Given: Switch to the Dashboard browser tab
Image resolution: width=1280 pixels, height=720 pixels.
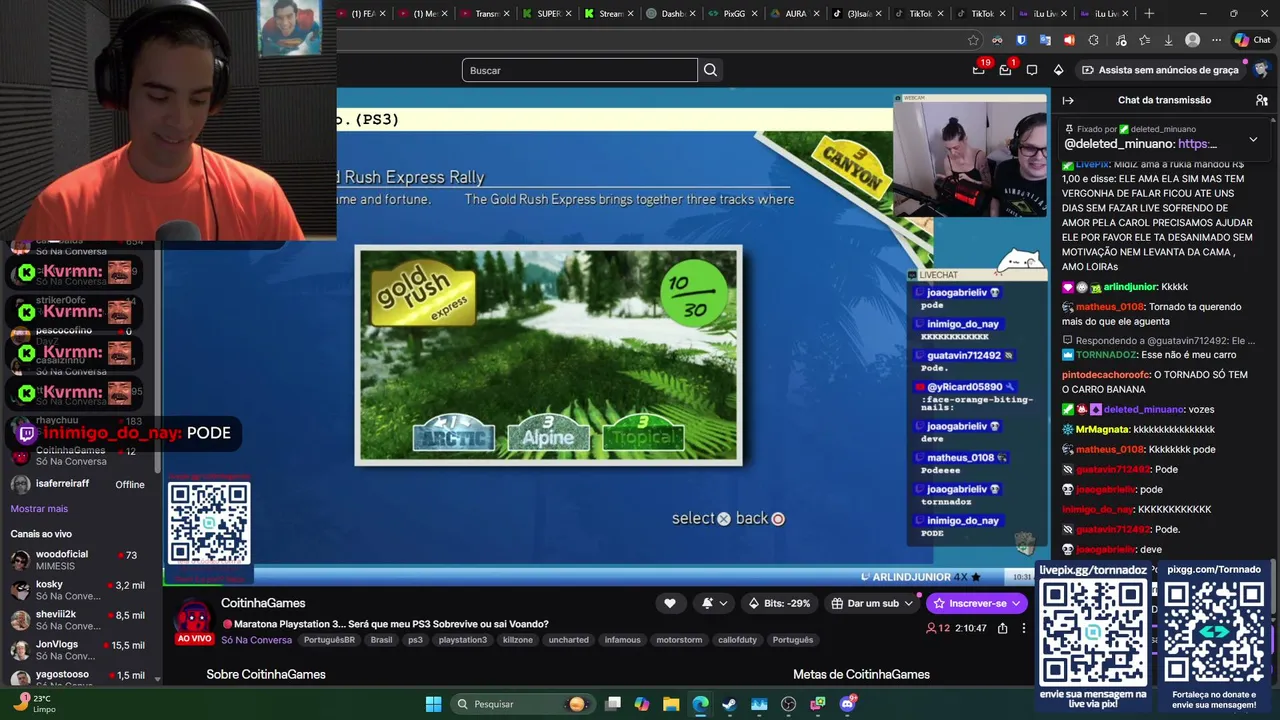Looking at the screenshot, I should (672, 13).
